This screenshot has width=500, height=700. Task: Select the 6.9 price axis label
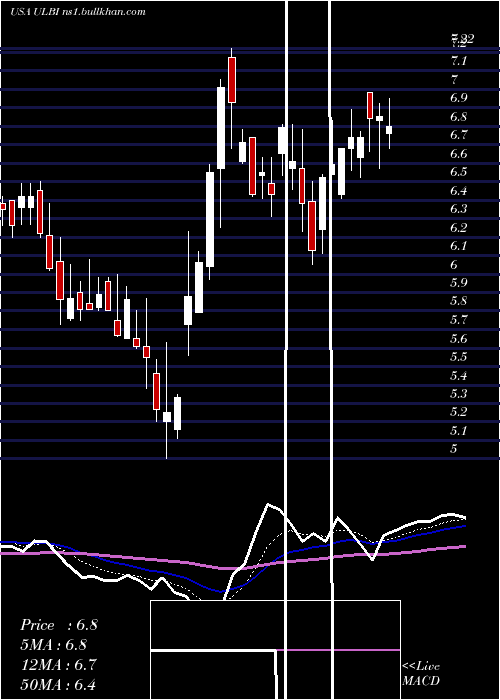pyautogui.click(x=459, y=98)
